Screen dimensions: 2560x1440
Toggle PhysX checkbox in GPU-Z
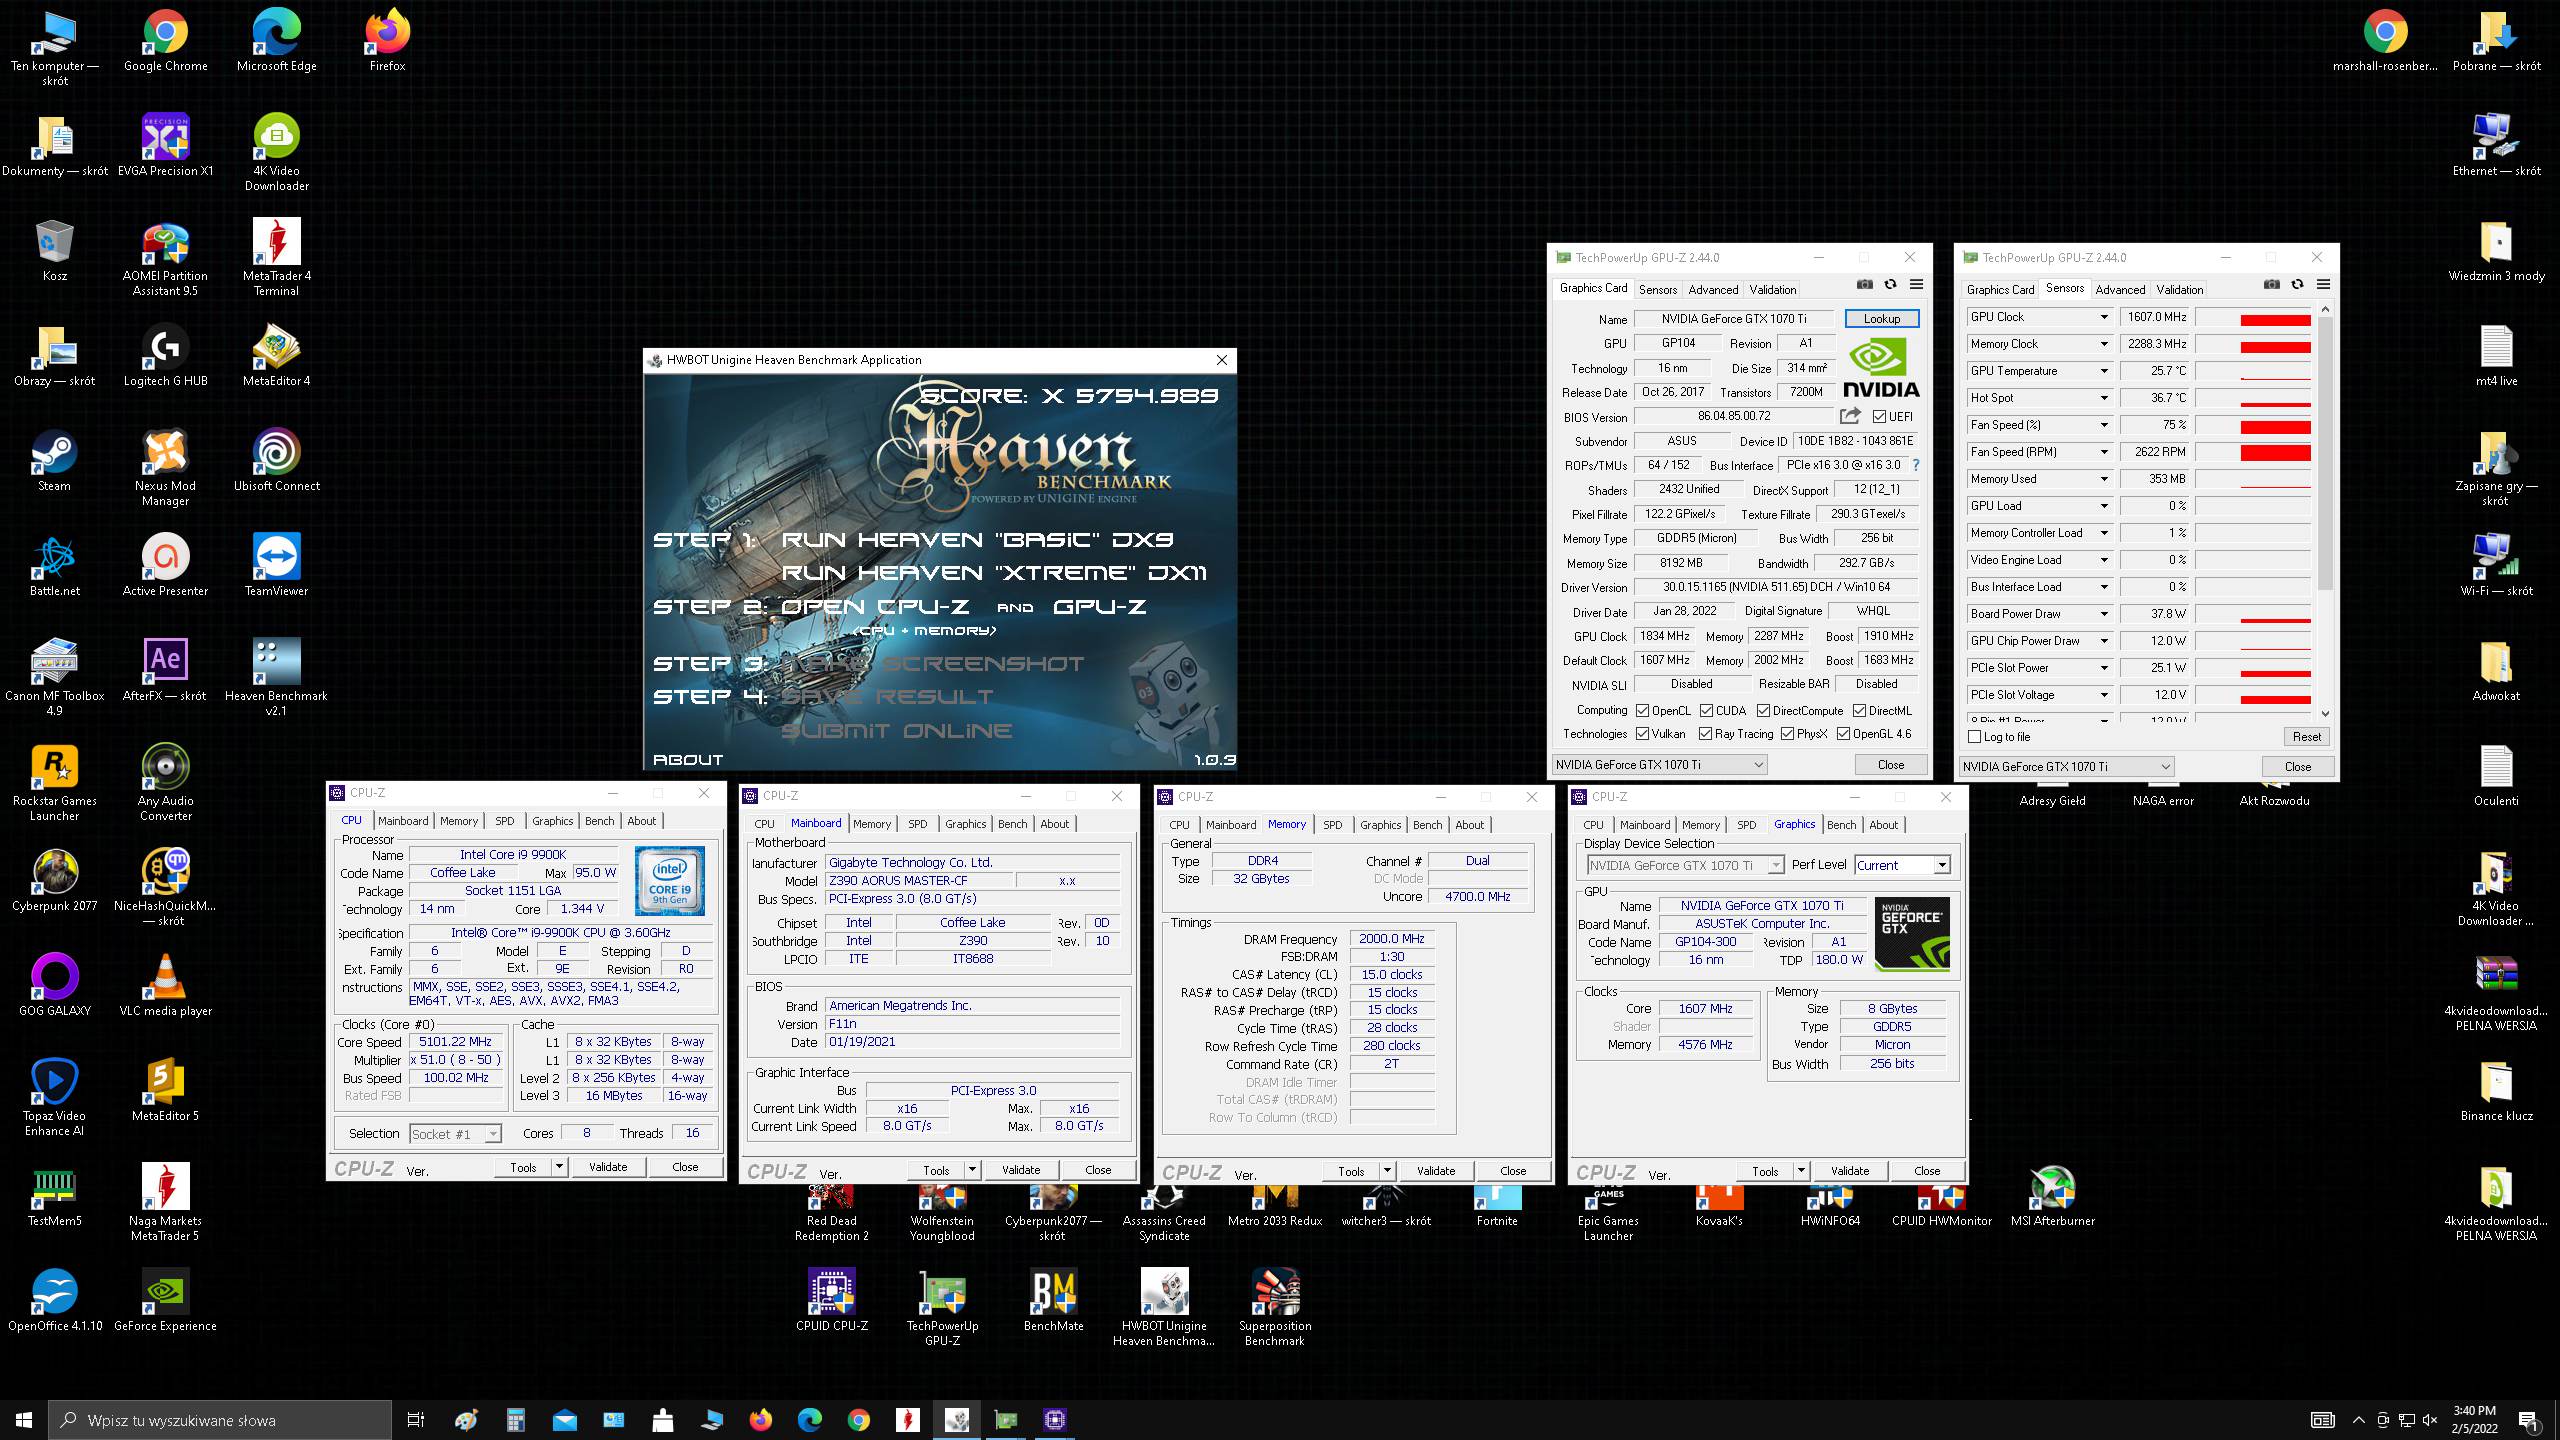pos(1787,734)
